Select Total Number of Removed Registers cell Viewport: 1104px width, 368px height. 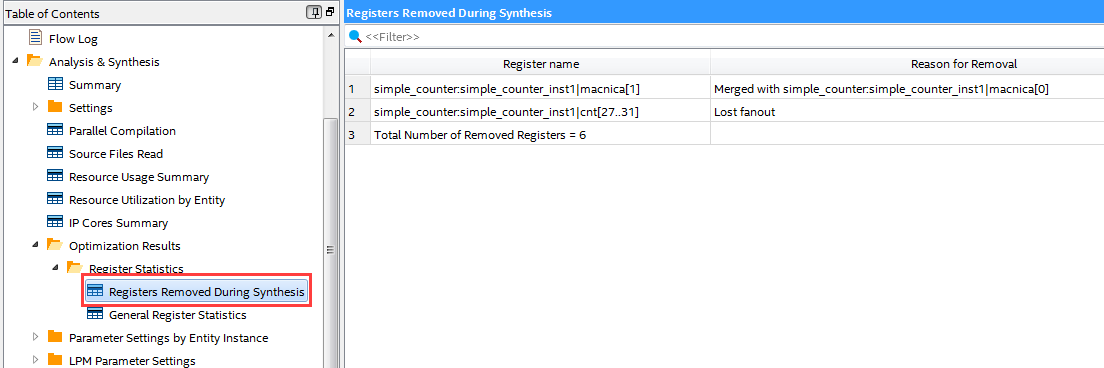coord(541,134)
